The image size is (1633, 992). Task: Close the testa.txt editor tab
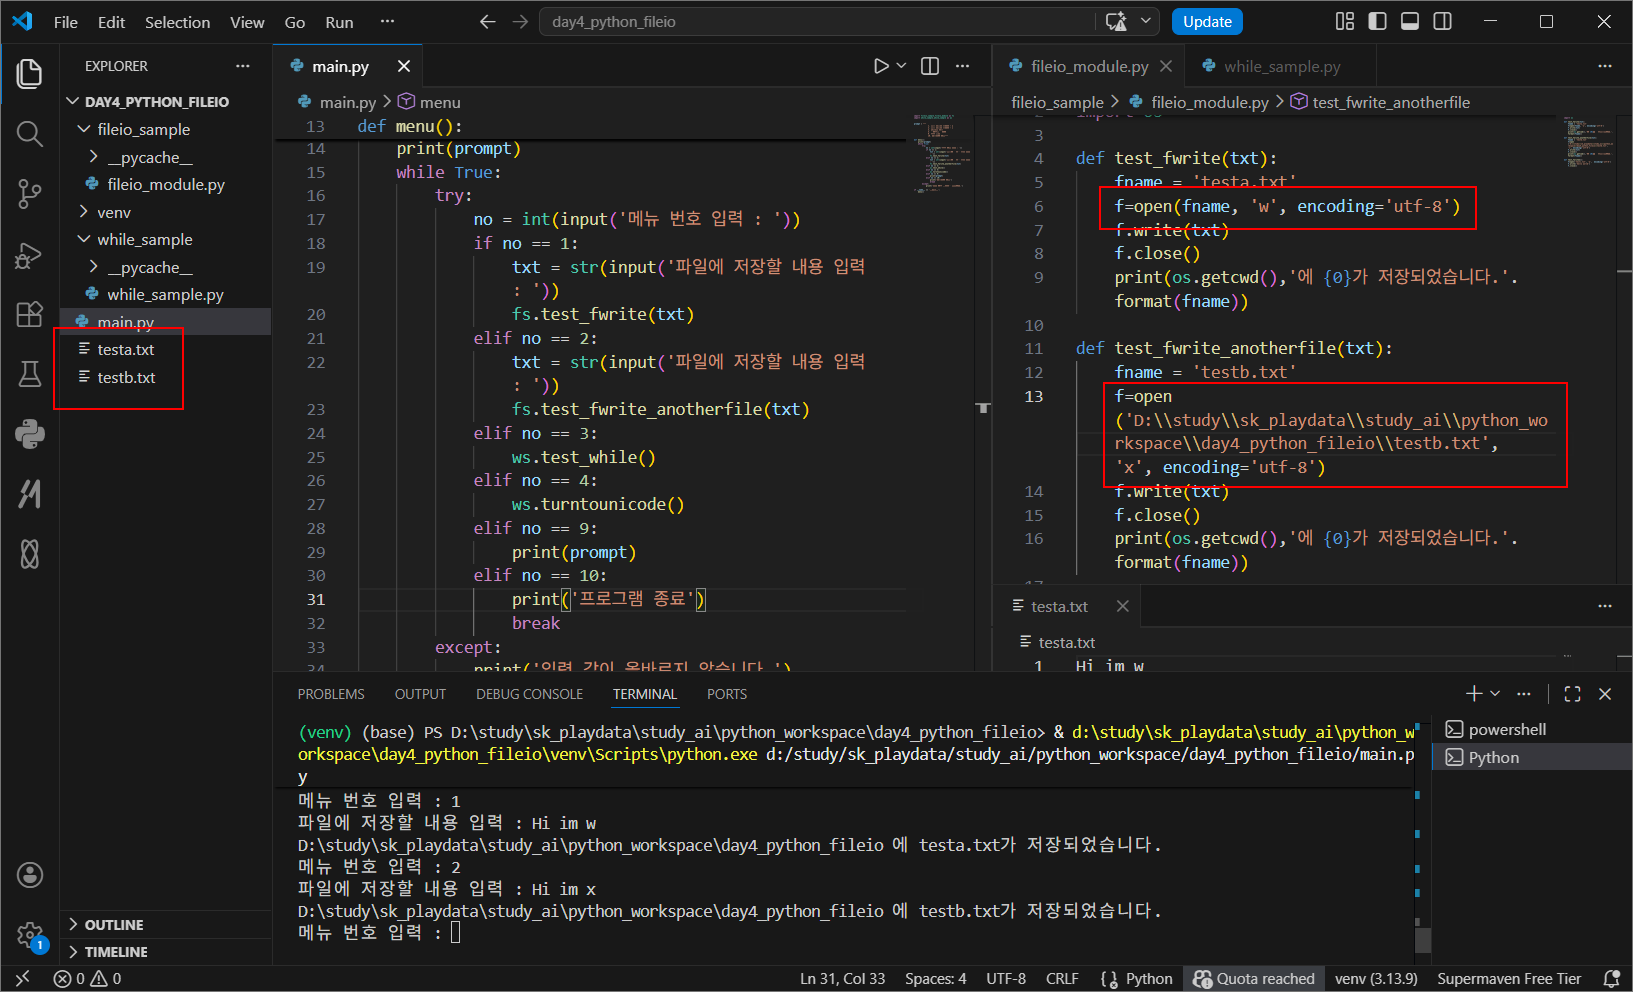pos(1123,606)
